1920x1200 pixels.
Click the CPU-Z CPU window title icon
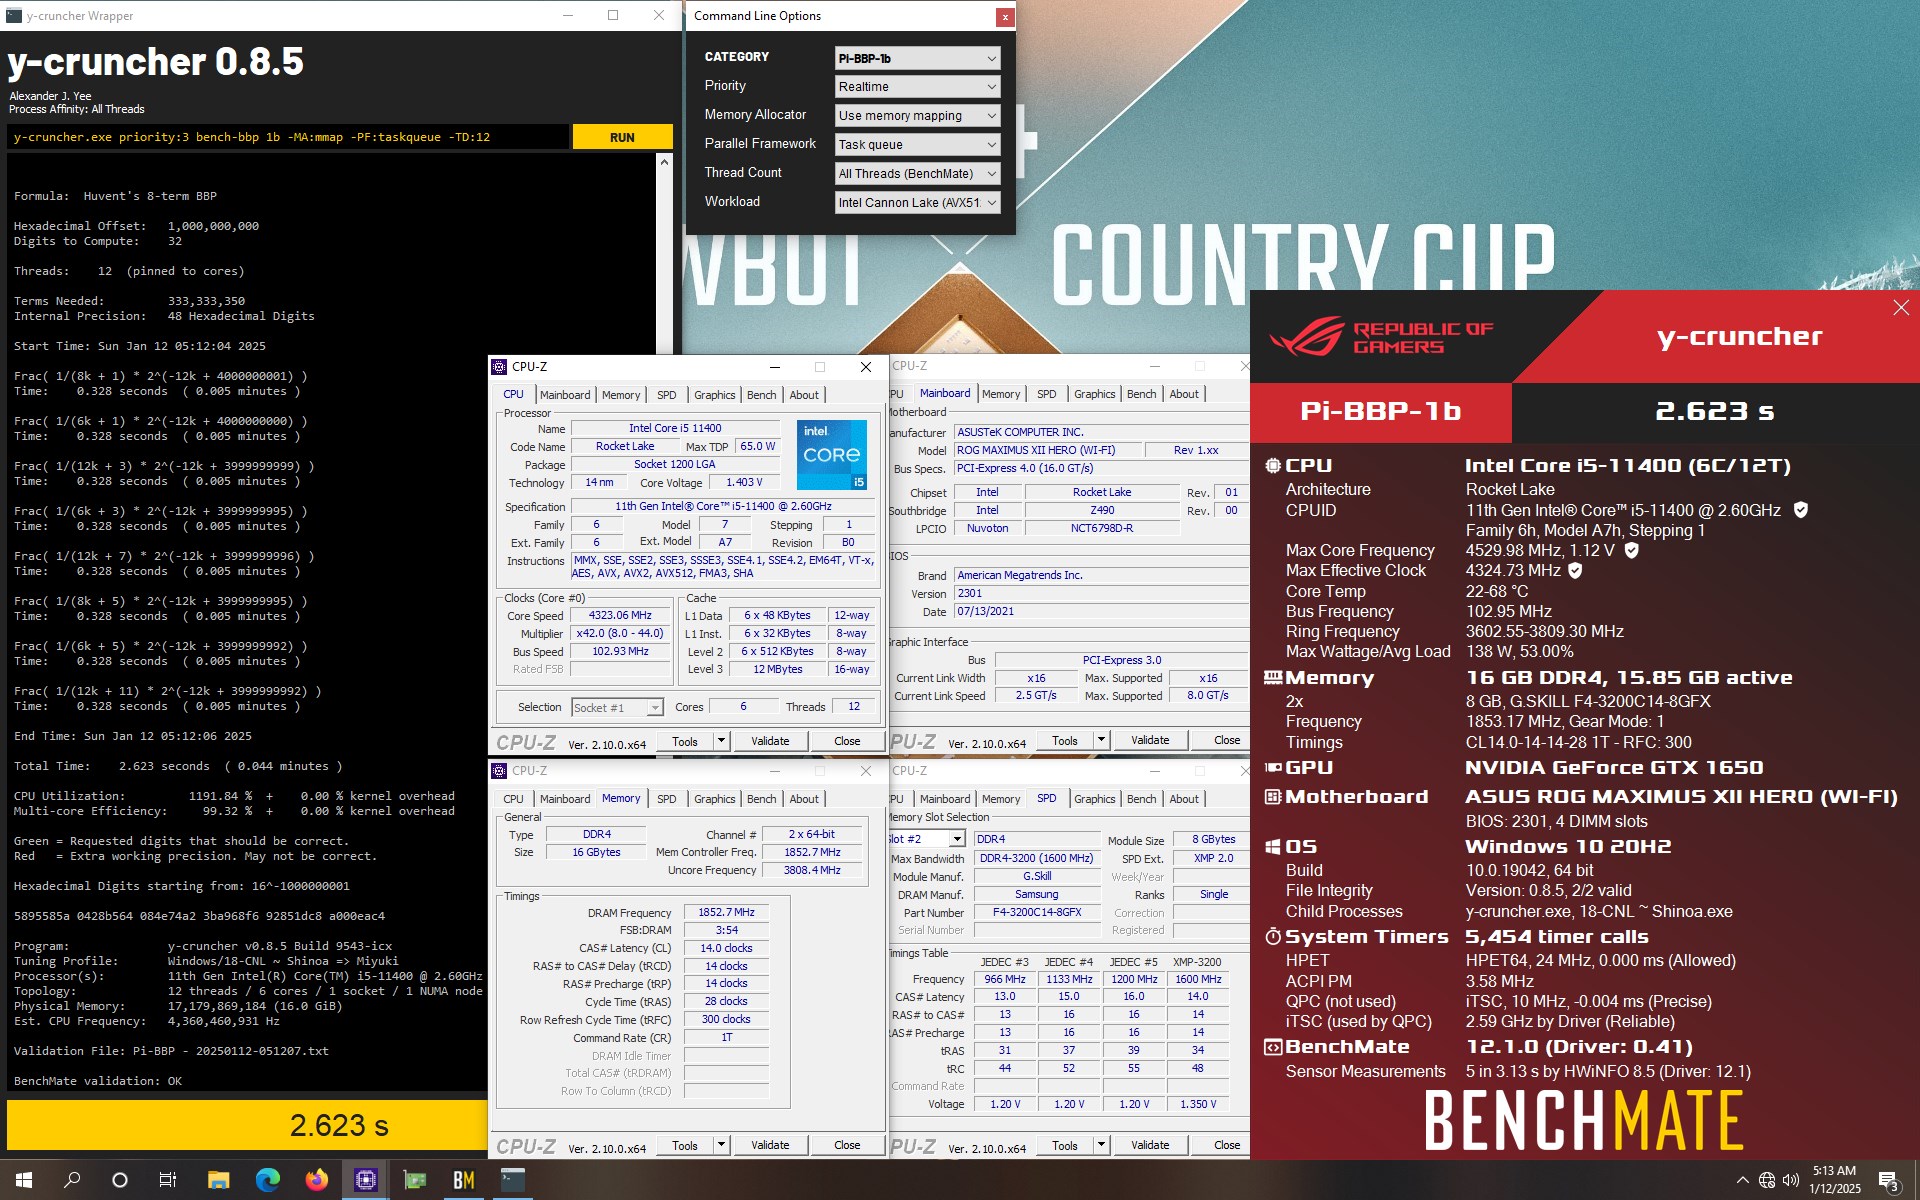499,367
